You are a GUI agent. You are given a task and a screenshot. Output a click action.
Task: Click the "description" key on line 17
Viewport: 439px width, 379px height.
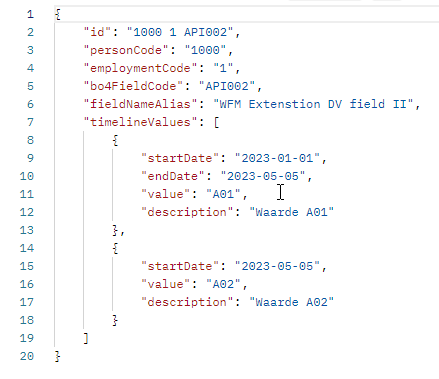(187, 302)
